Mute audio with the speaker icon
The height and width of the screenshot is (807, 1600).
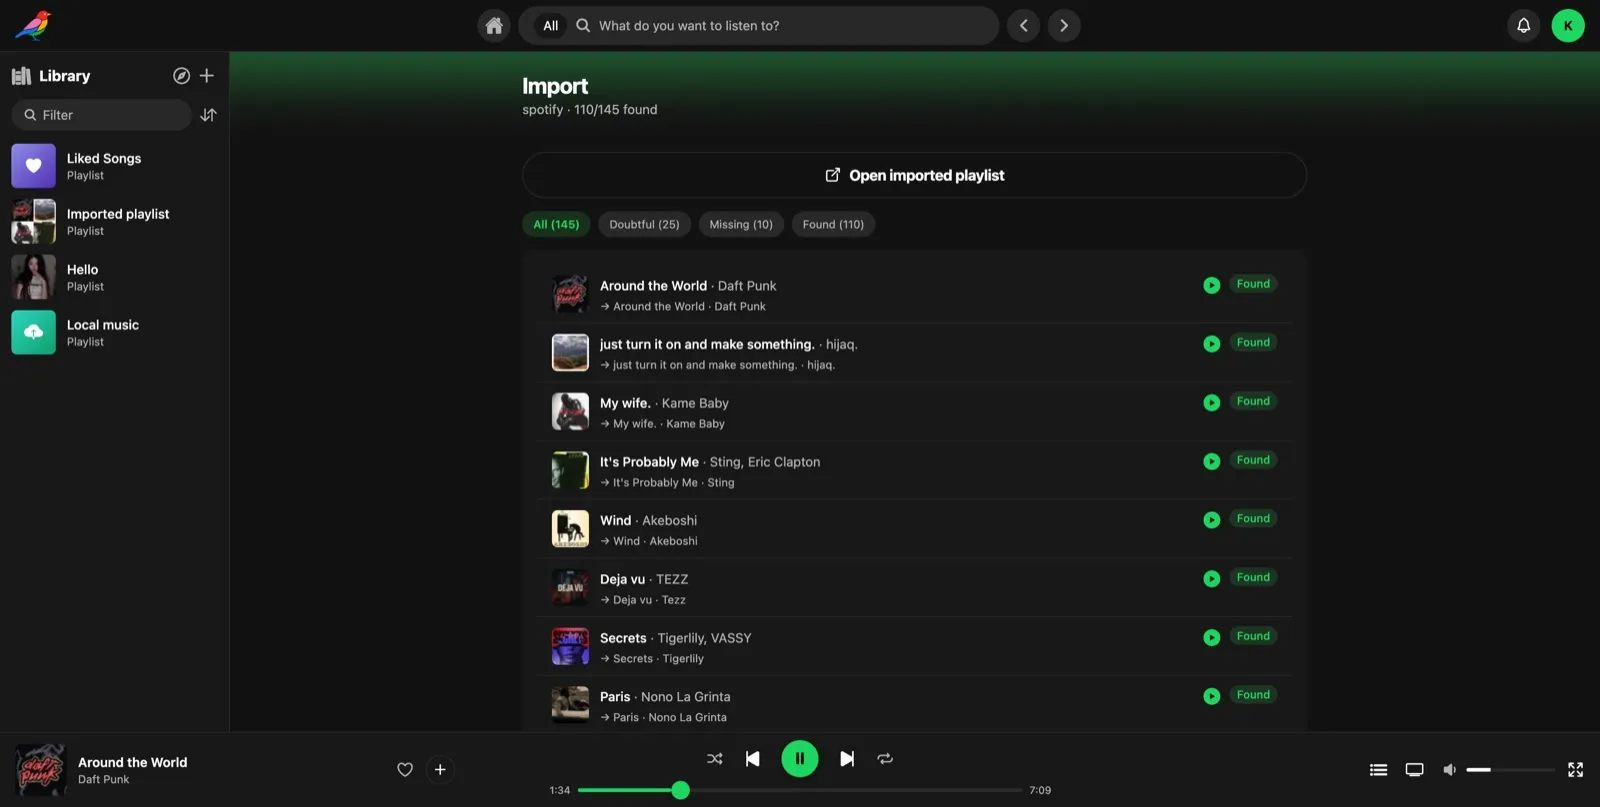pyautogui.click(x=1449, y=769)
